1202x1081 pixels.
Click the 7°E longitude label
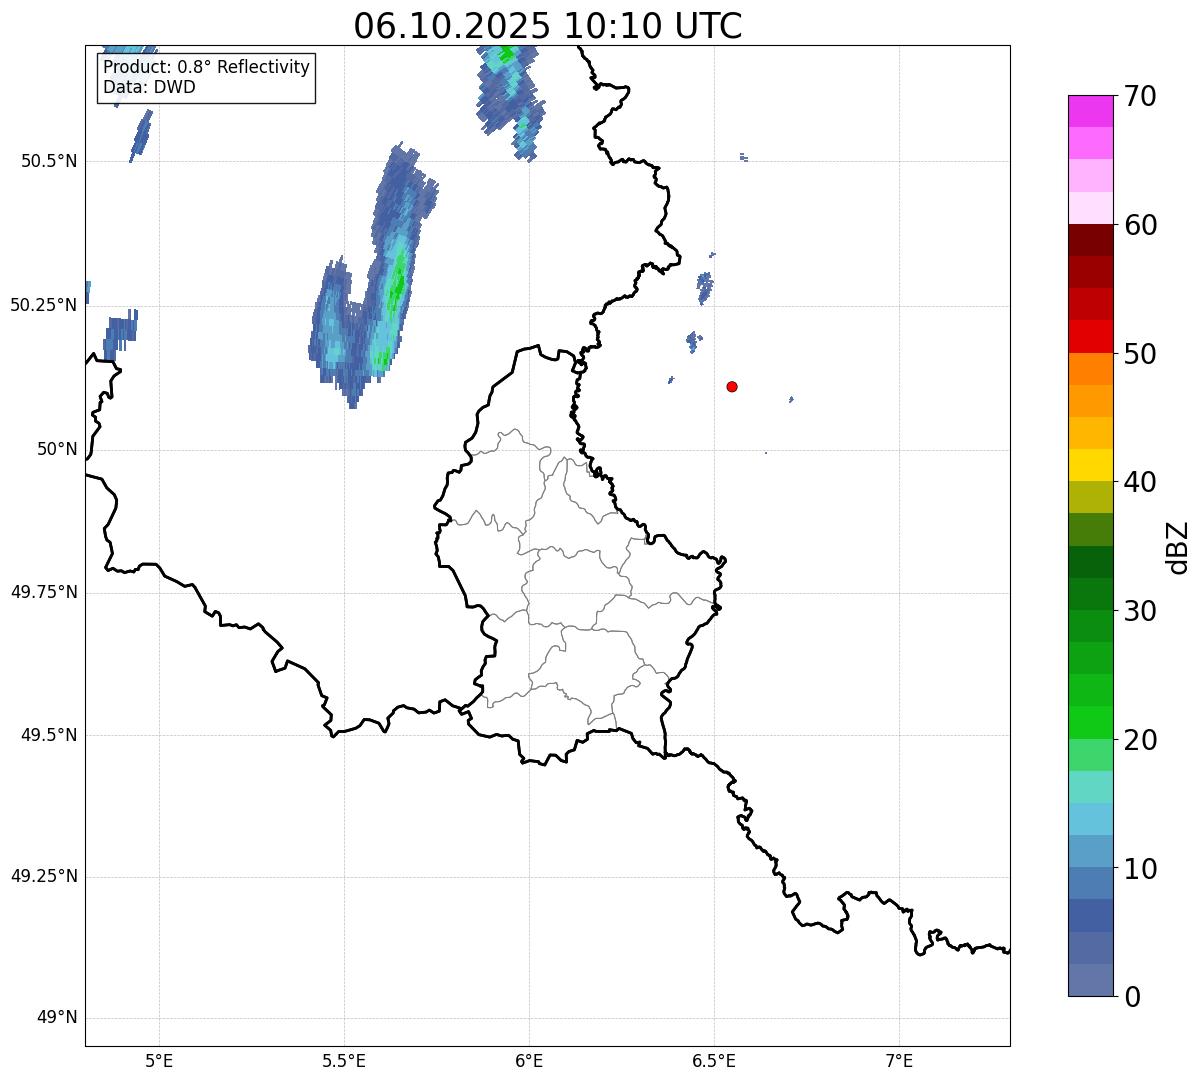point(900,1061)
